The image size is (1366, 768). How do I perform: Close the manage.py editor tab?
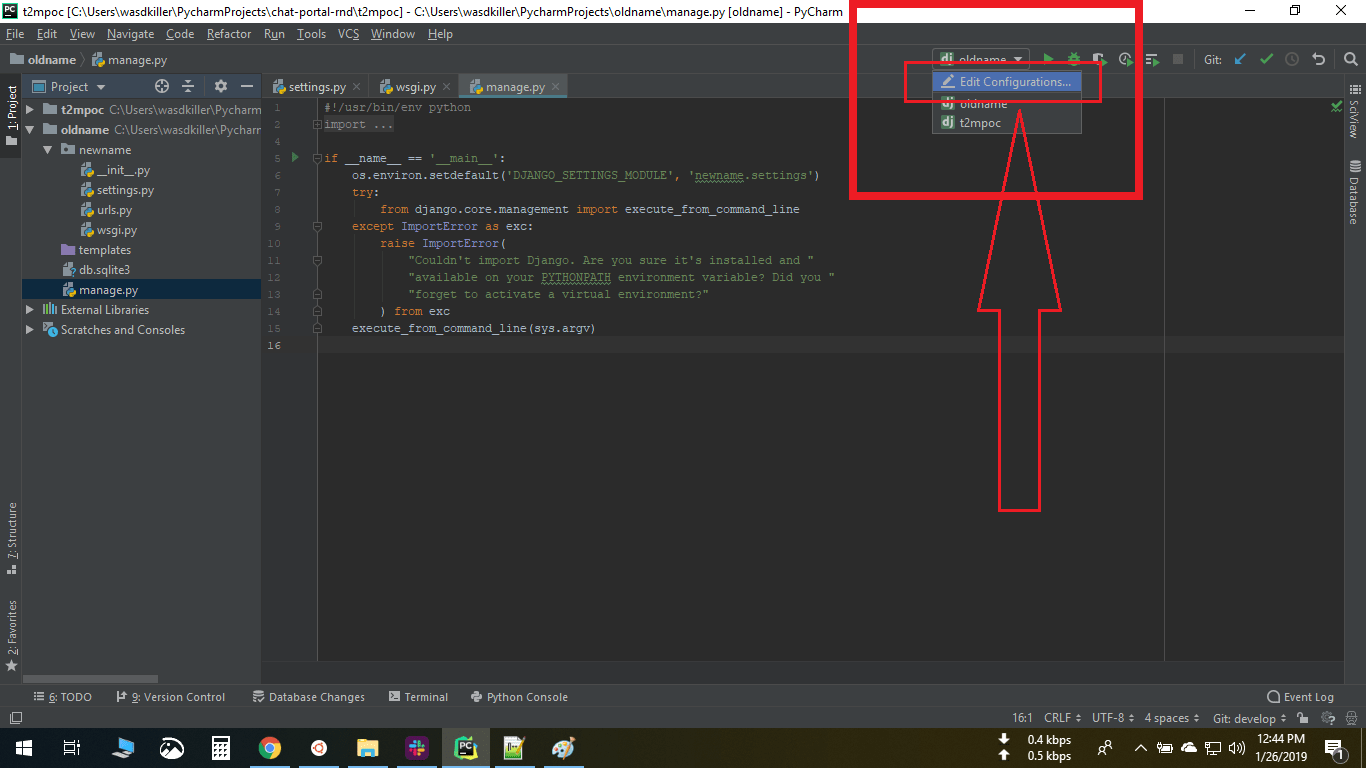pos(556,87)
